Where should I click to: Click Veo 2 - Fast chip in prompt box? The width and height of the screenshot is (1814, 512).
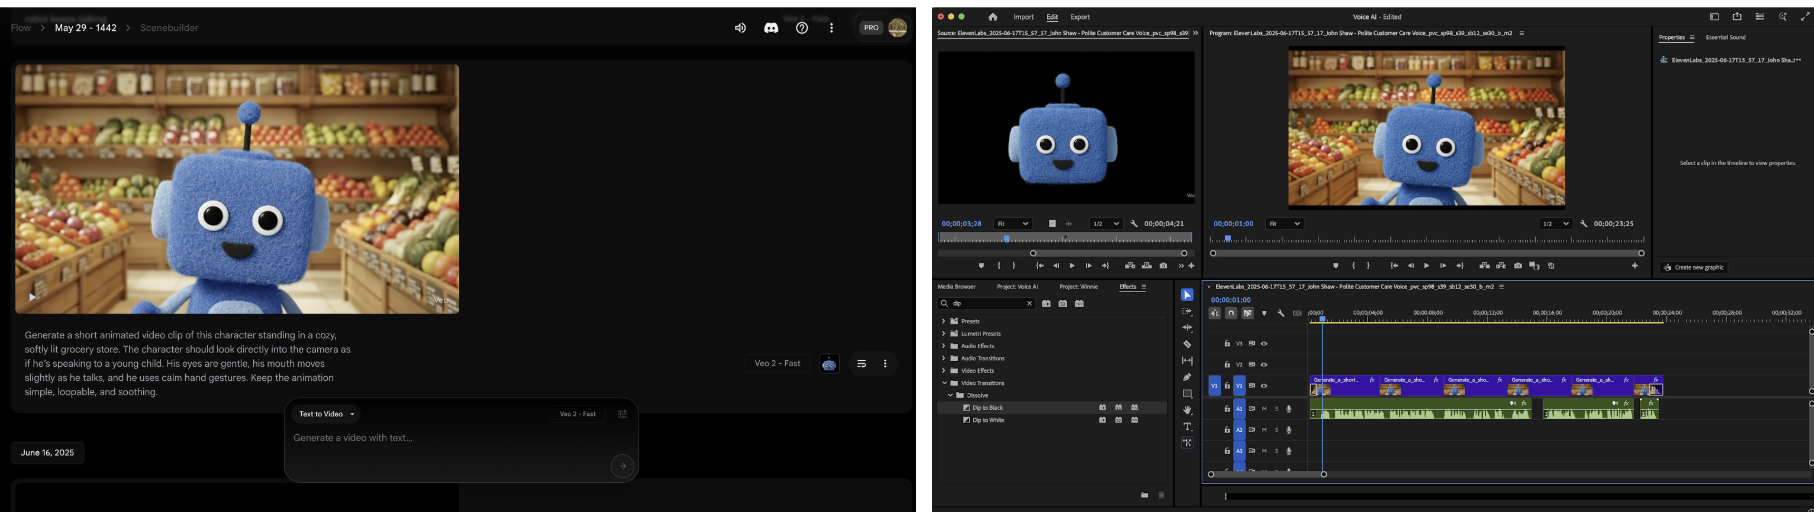click(578, 414)
